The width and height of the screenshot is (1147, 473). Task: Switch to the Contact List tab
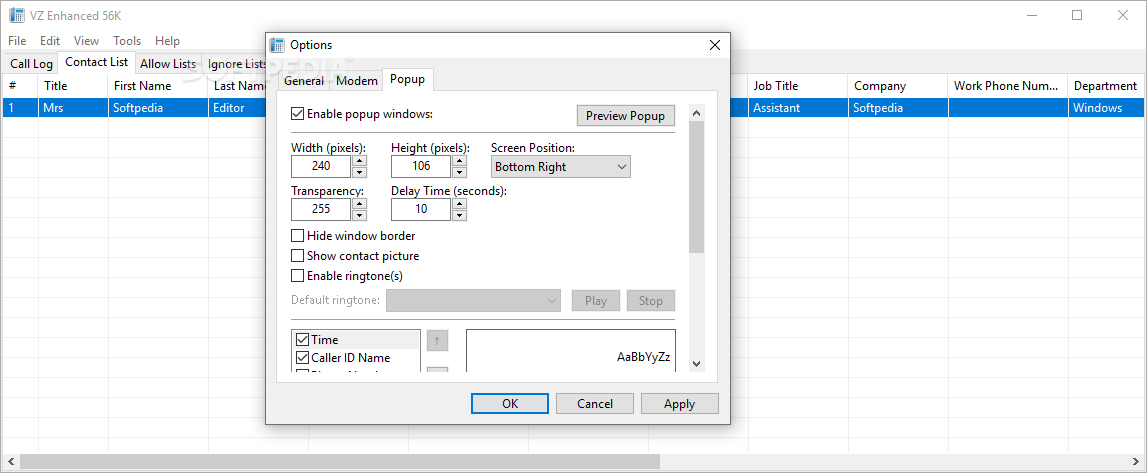(97, 62)
